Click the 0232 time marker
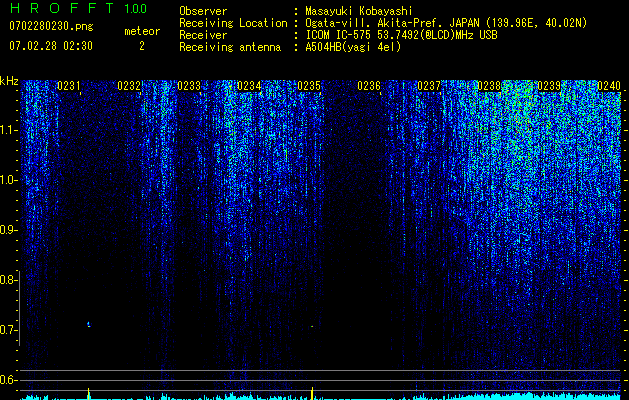629x400 pixels. (x=129, y=86)
